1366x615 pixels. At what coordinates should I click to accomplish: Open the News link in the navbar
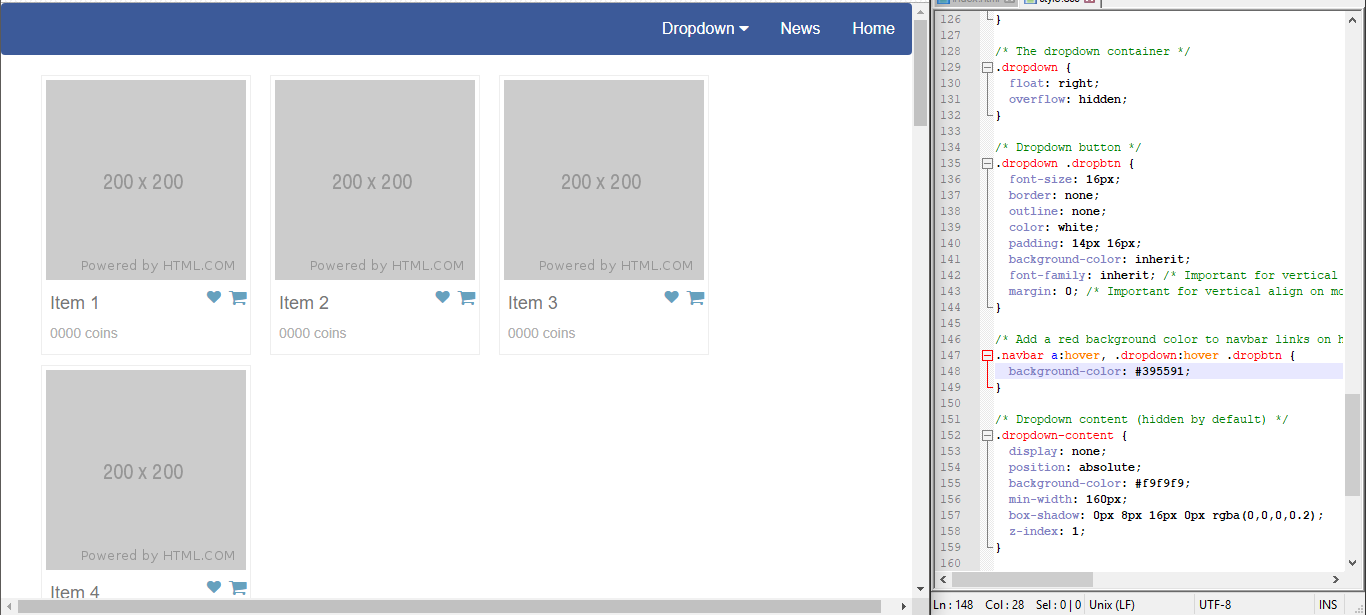[x=800, y=29]
